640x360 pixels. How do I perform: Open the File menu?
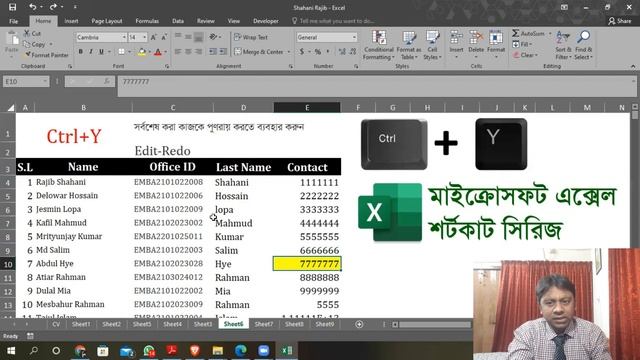(x=13, y=21)
